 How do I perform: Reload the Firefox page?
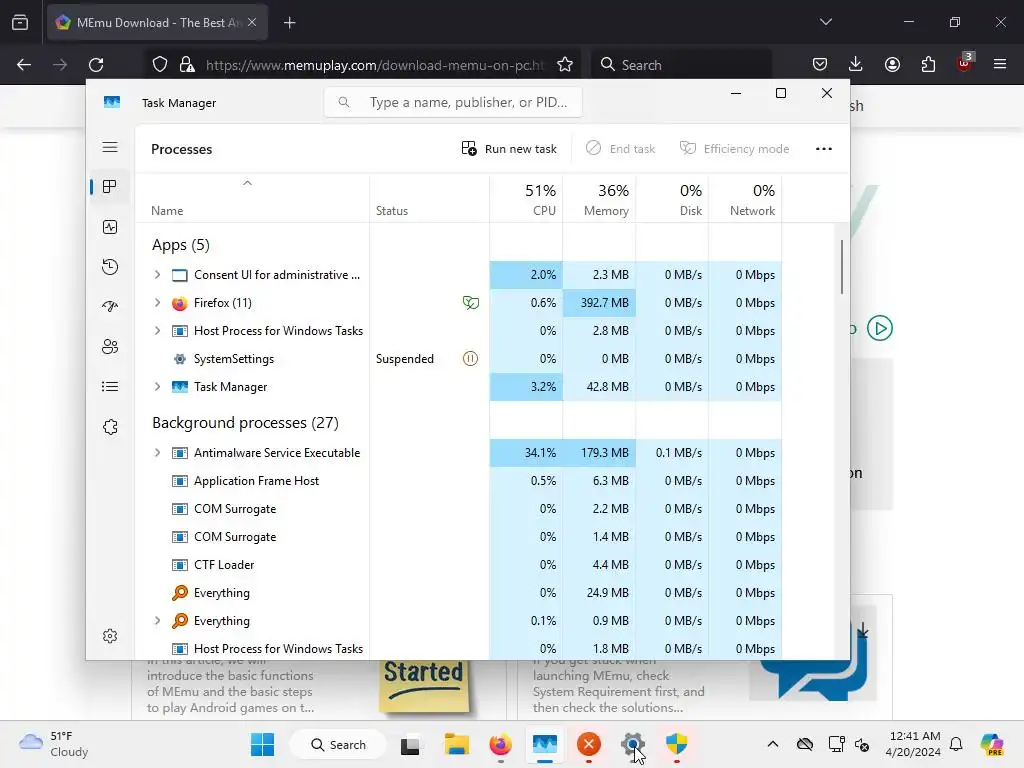[x=96, y=65]
